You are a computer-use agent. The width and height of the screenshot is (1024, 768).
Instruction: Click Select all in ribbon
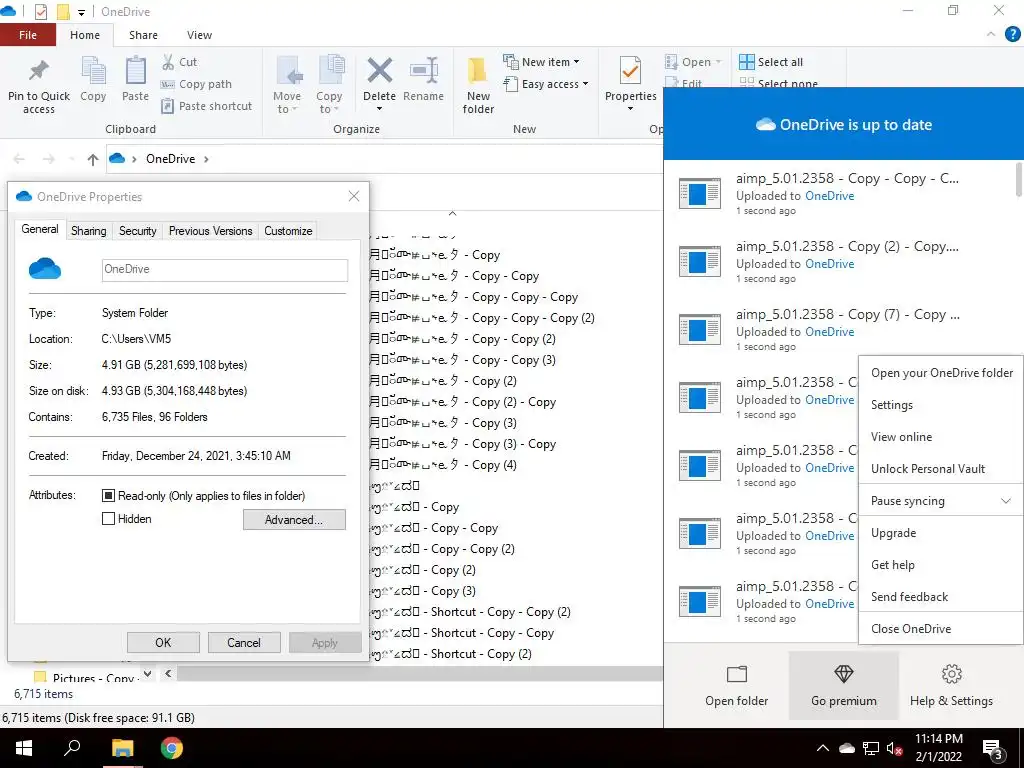click(771, 62)
